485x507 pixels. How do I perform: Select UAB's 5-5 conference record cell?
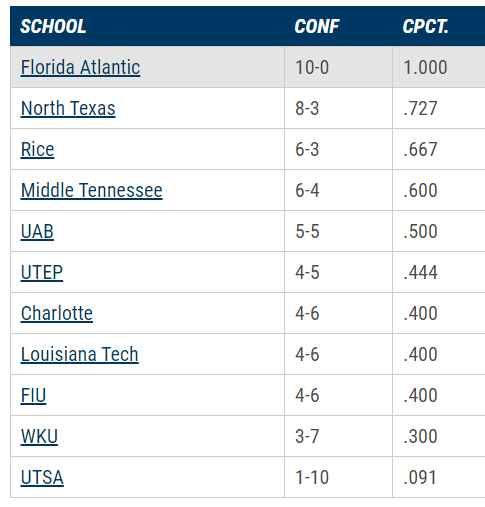(x=338, y=231)
